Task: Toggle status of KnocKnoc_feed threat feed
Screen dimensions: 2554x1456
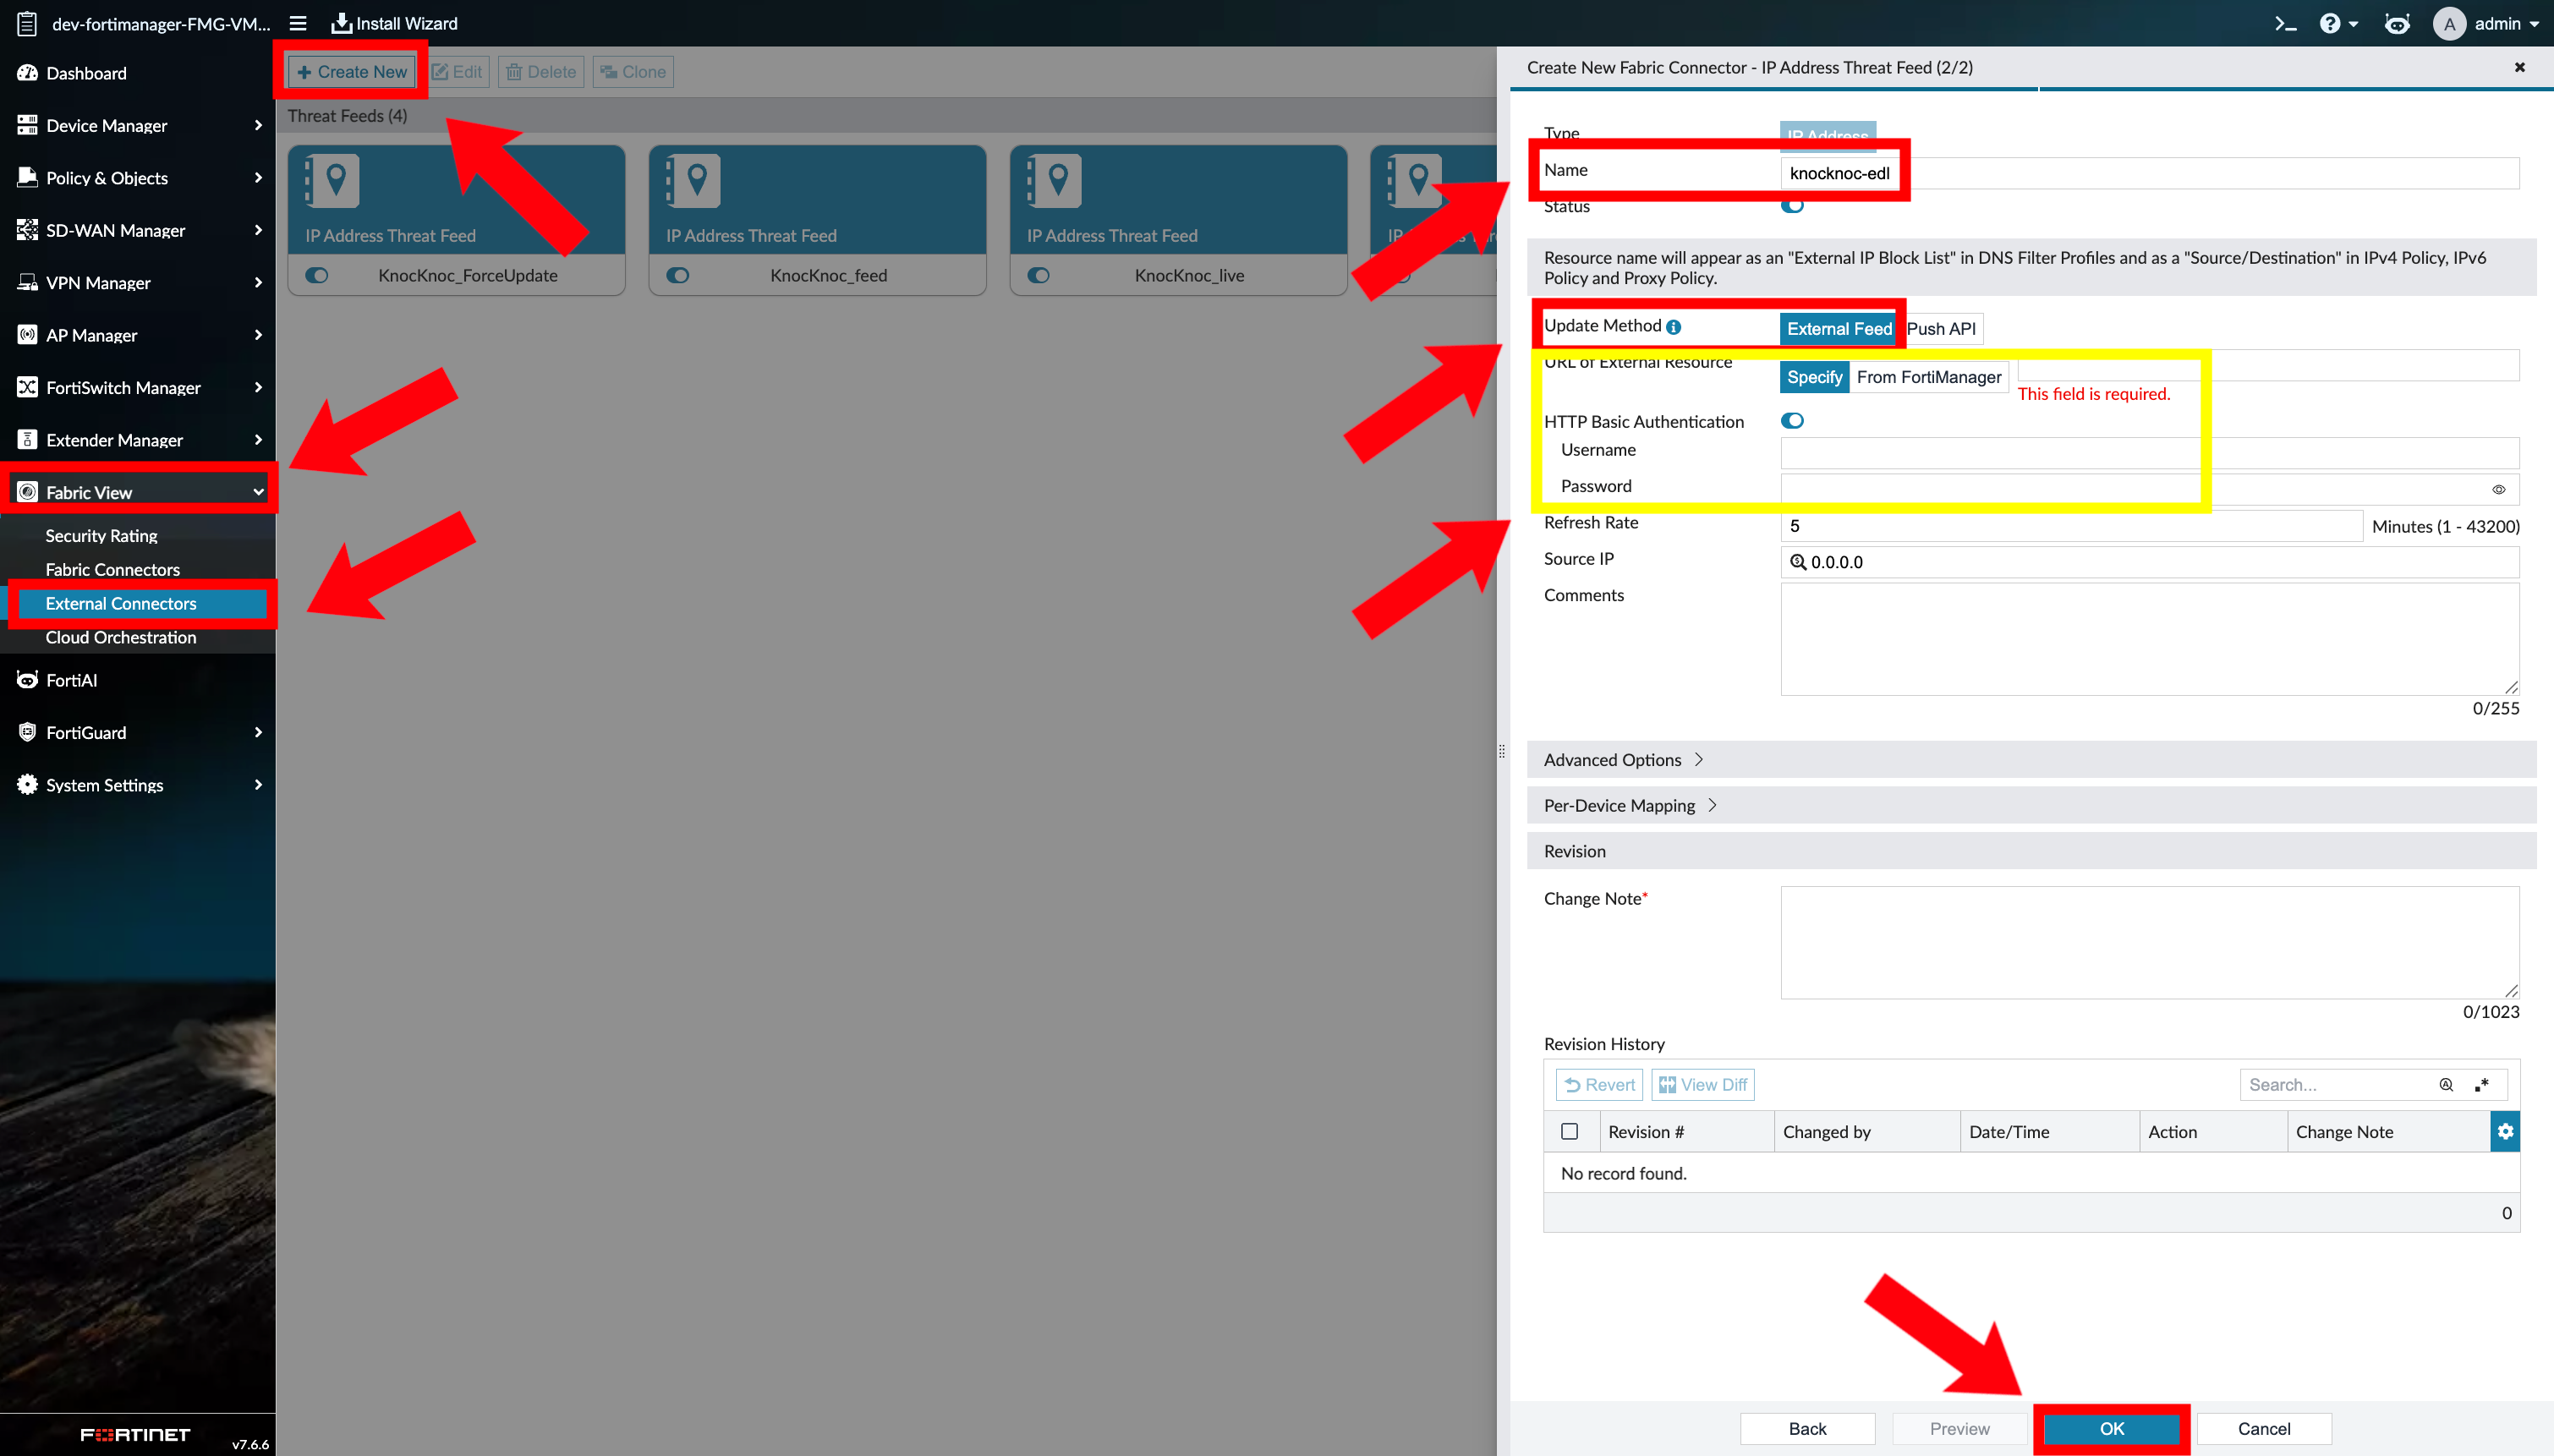Action: point(678,275)
